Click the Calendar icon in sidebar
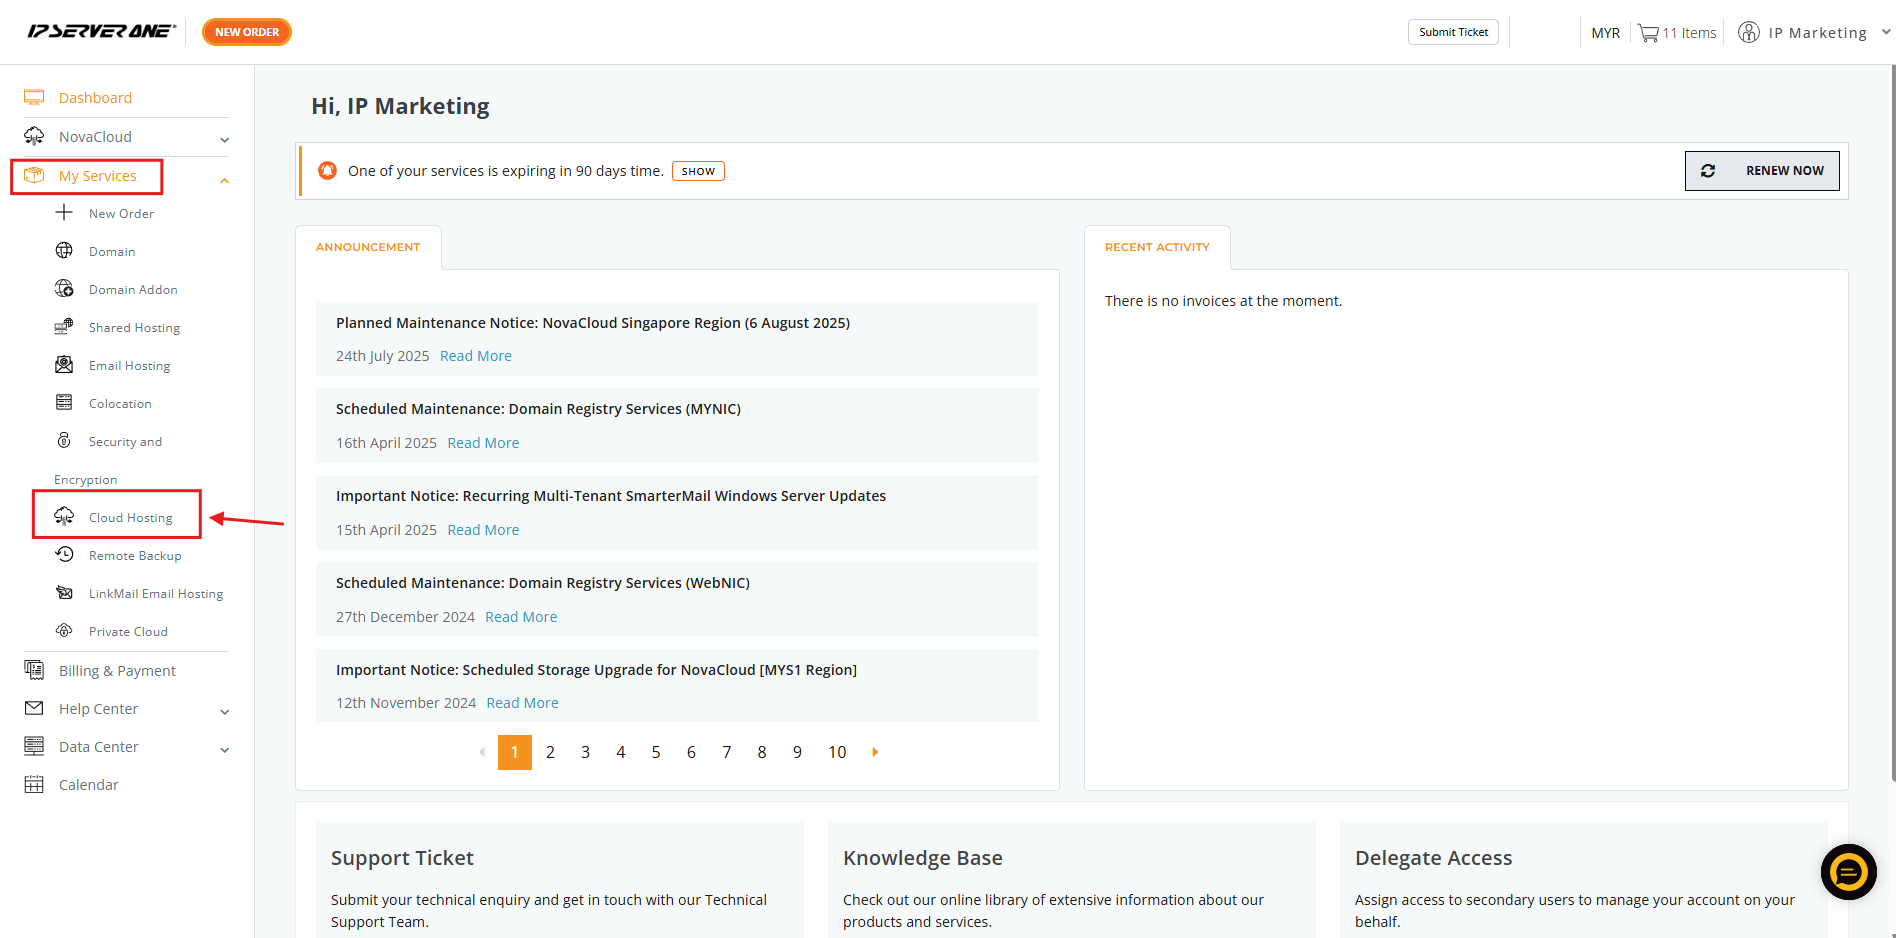Viewport: 1896px width, 938px height. coord(34,785)
